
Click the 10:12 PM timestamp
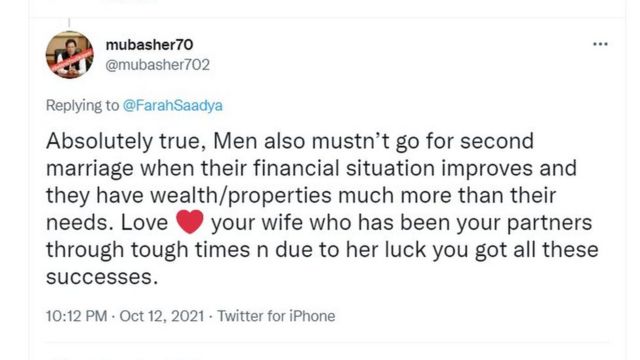click(76, 316)
